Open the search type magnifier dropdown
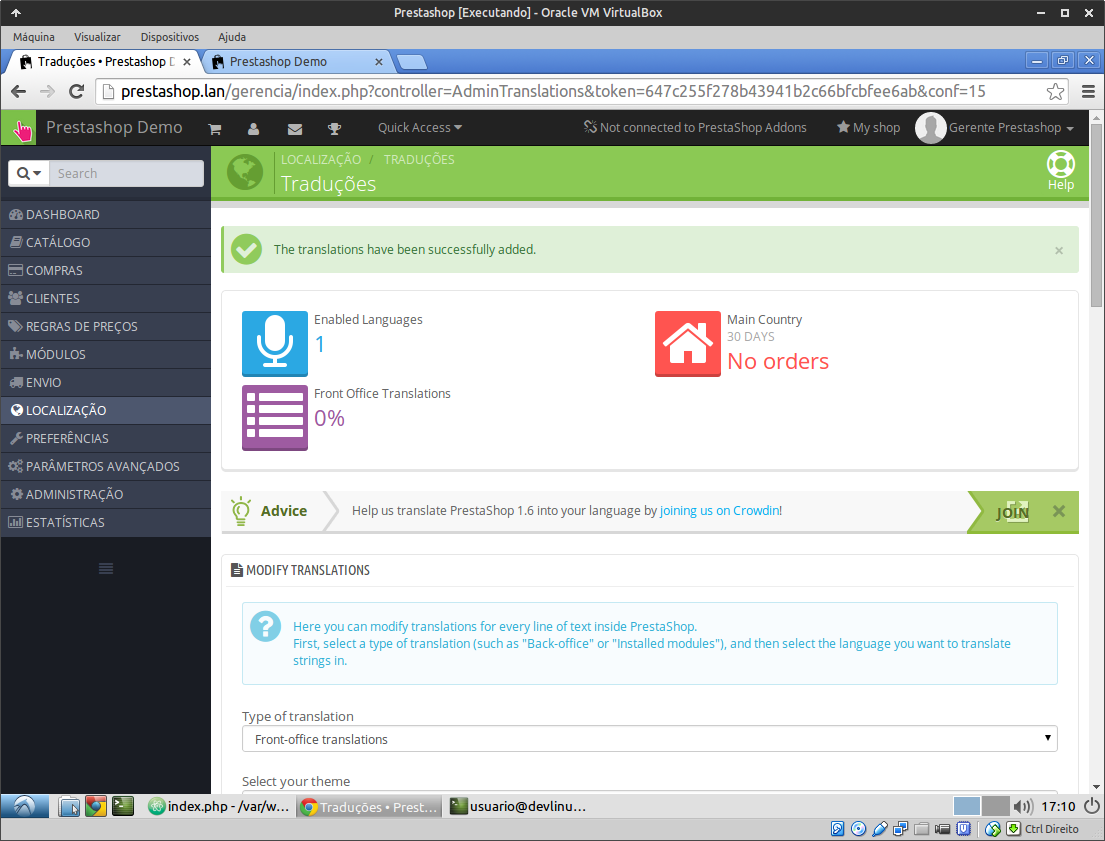Screen dimensions: 1105x841 coord(29,173)
